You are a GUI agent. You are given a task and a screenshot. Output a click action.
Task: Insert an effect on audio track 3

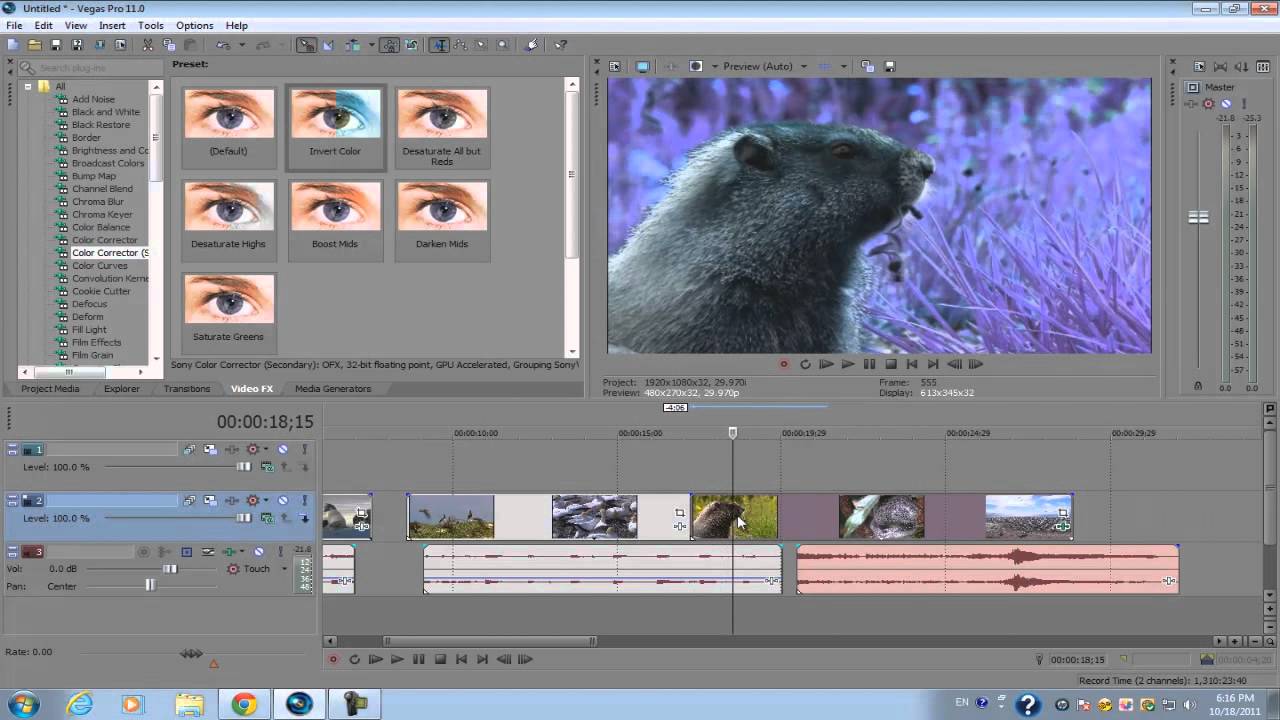(x=229, y=551)
